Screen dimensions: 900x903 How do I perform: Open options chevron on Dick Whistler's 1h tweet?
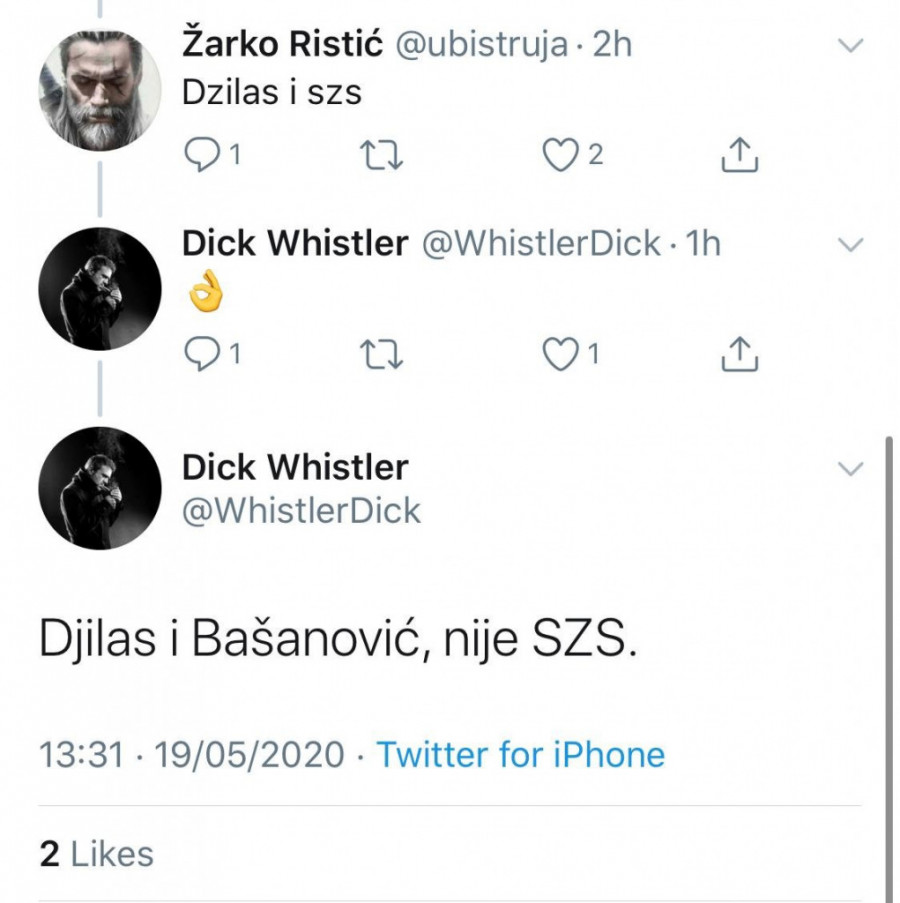click(x=850, y=245)
